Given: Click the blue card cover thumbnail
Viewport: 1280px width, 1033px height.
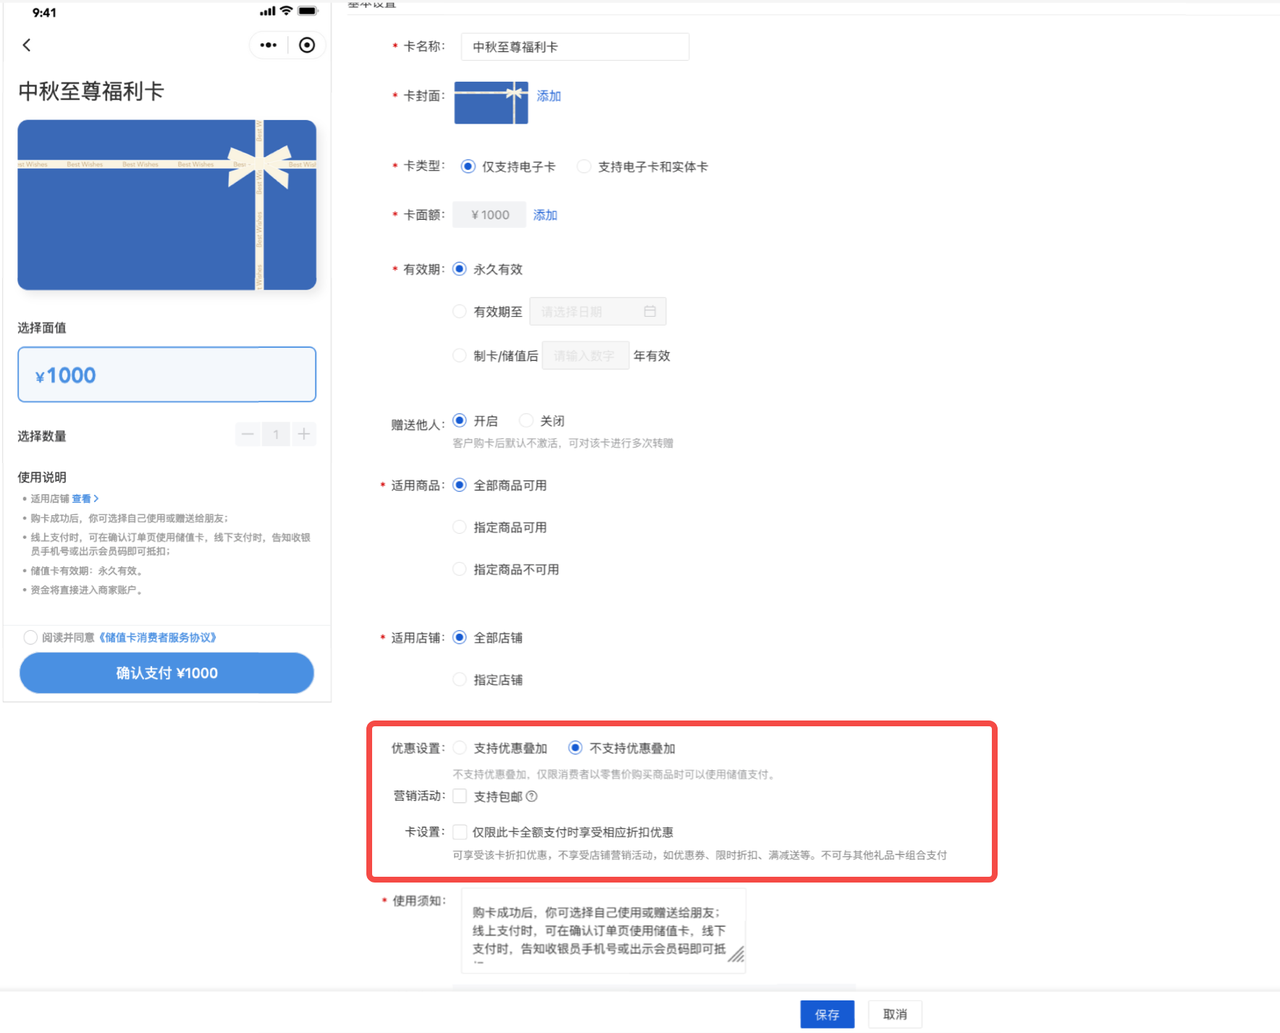Looking at the screenshot, I should pos(491,103).
